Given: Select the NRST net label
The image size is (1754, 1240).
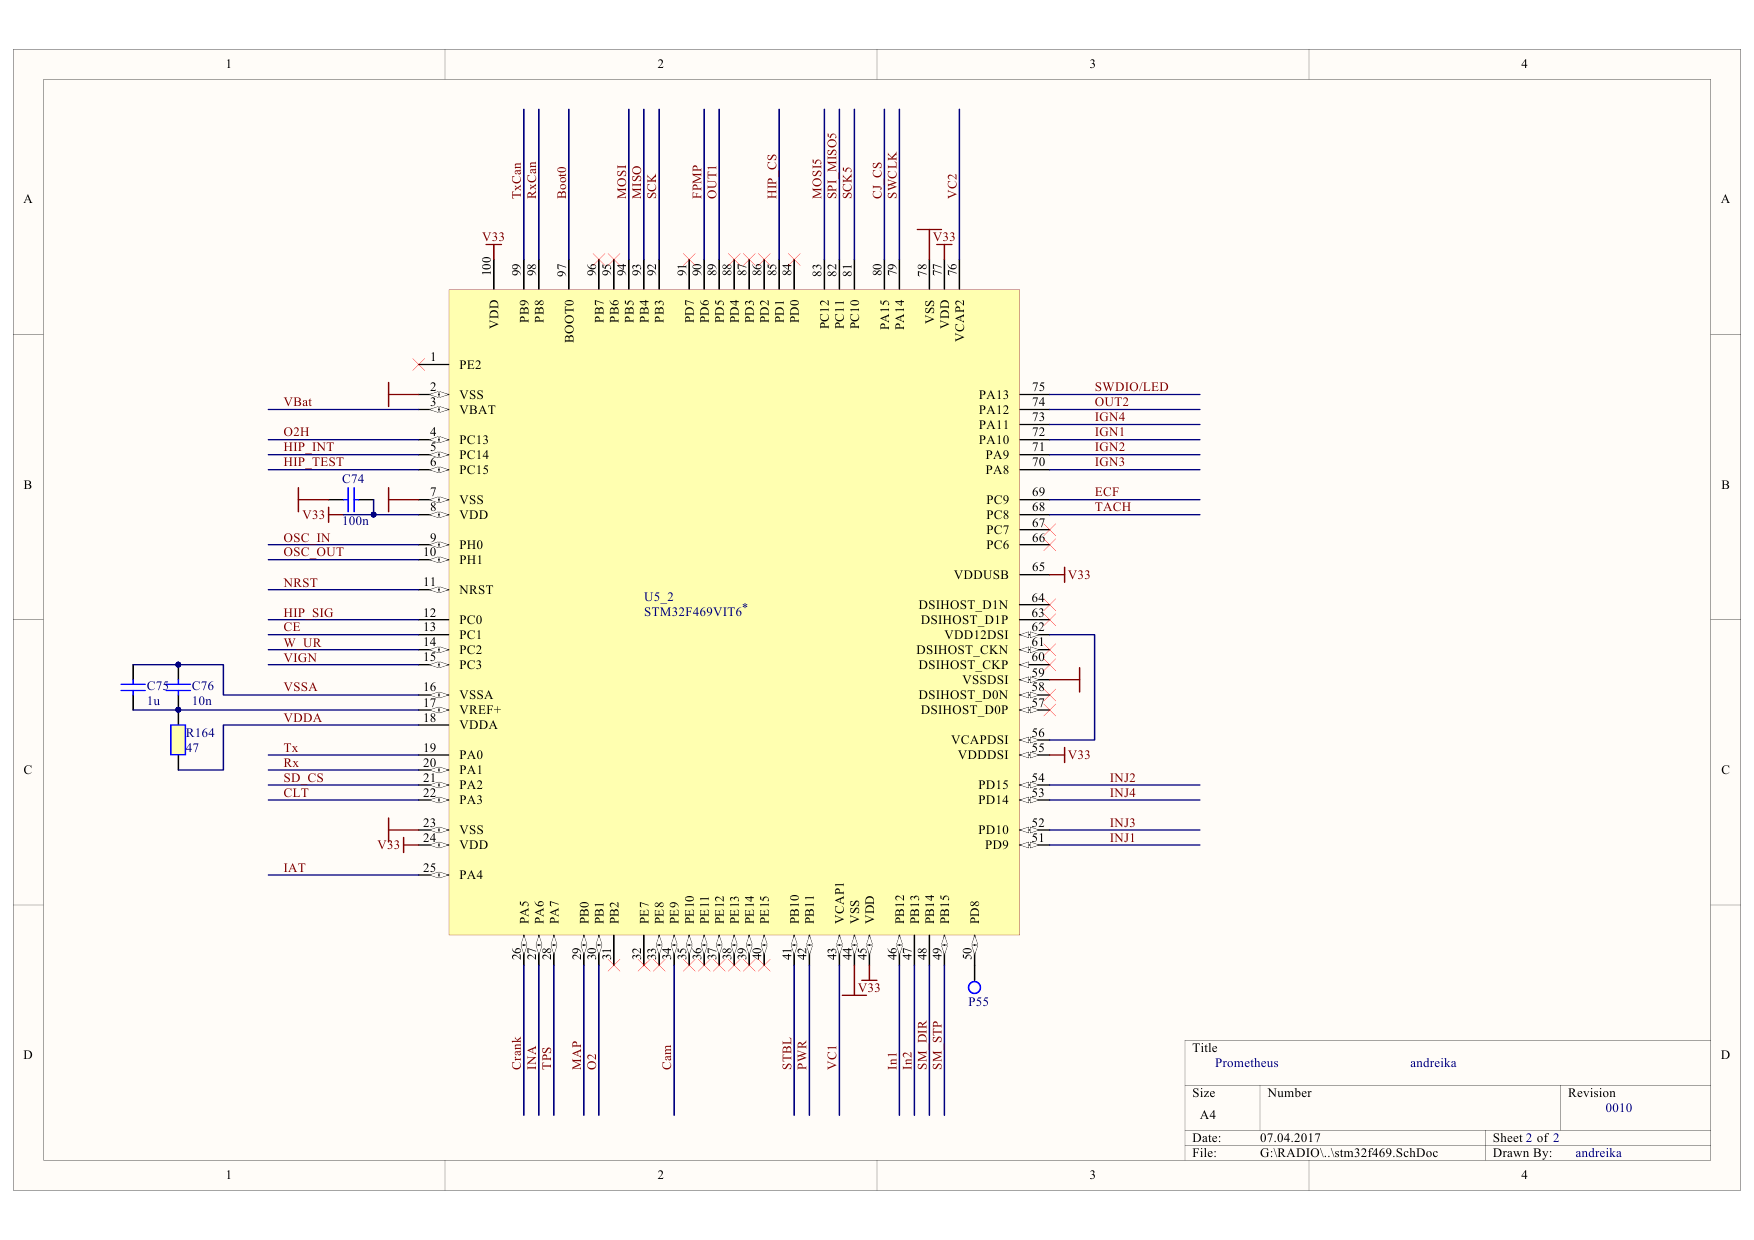Looking at the screenshot, I should tap(300, 583).
